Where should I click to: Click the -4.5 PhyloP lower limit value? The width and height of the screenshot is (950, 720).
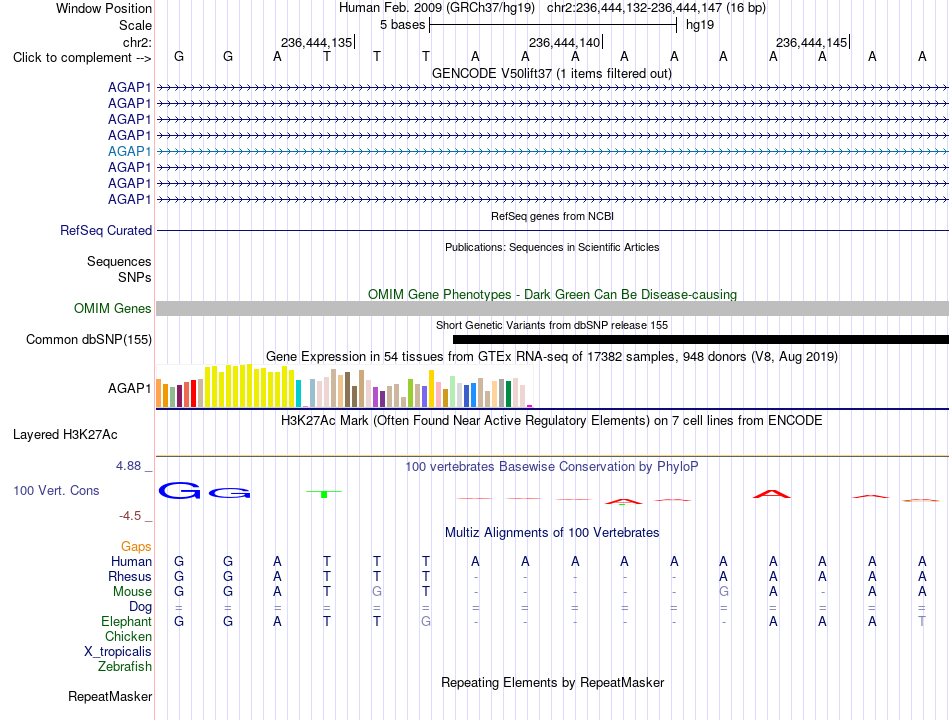(130, 516)
